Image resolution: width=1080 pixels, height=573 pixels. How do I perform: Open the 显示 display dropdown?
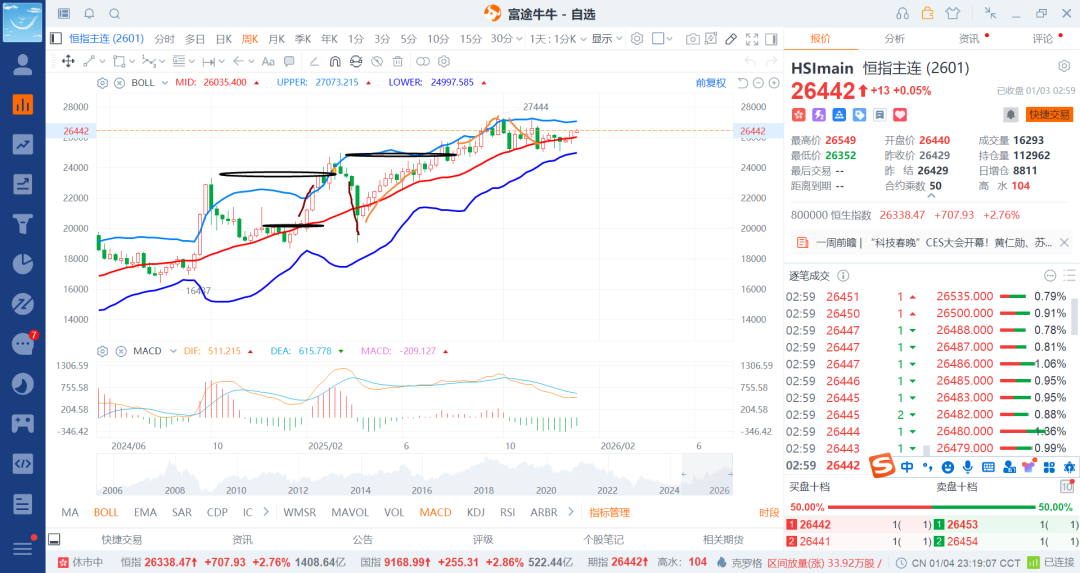point(607,39)
